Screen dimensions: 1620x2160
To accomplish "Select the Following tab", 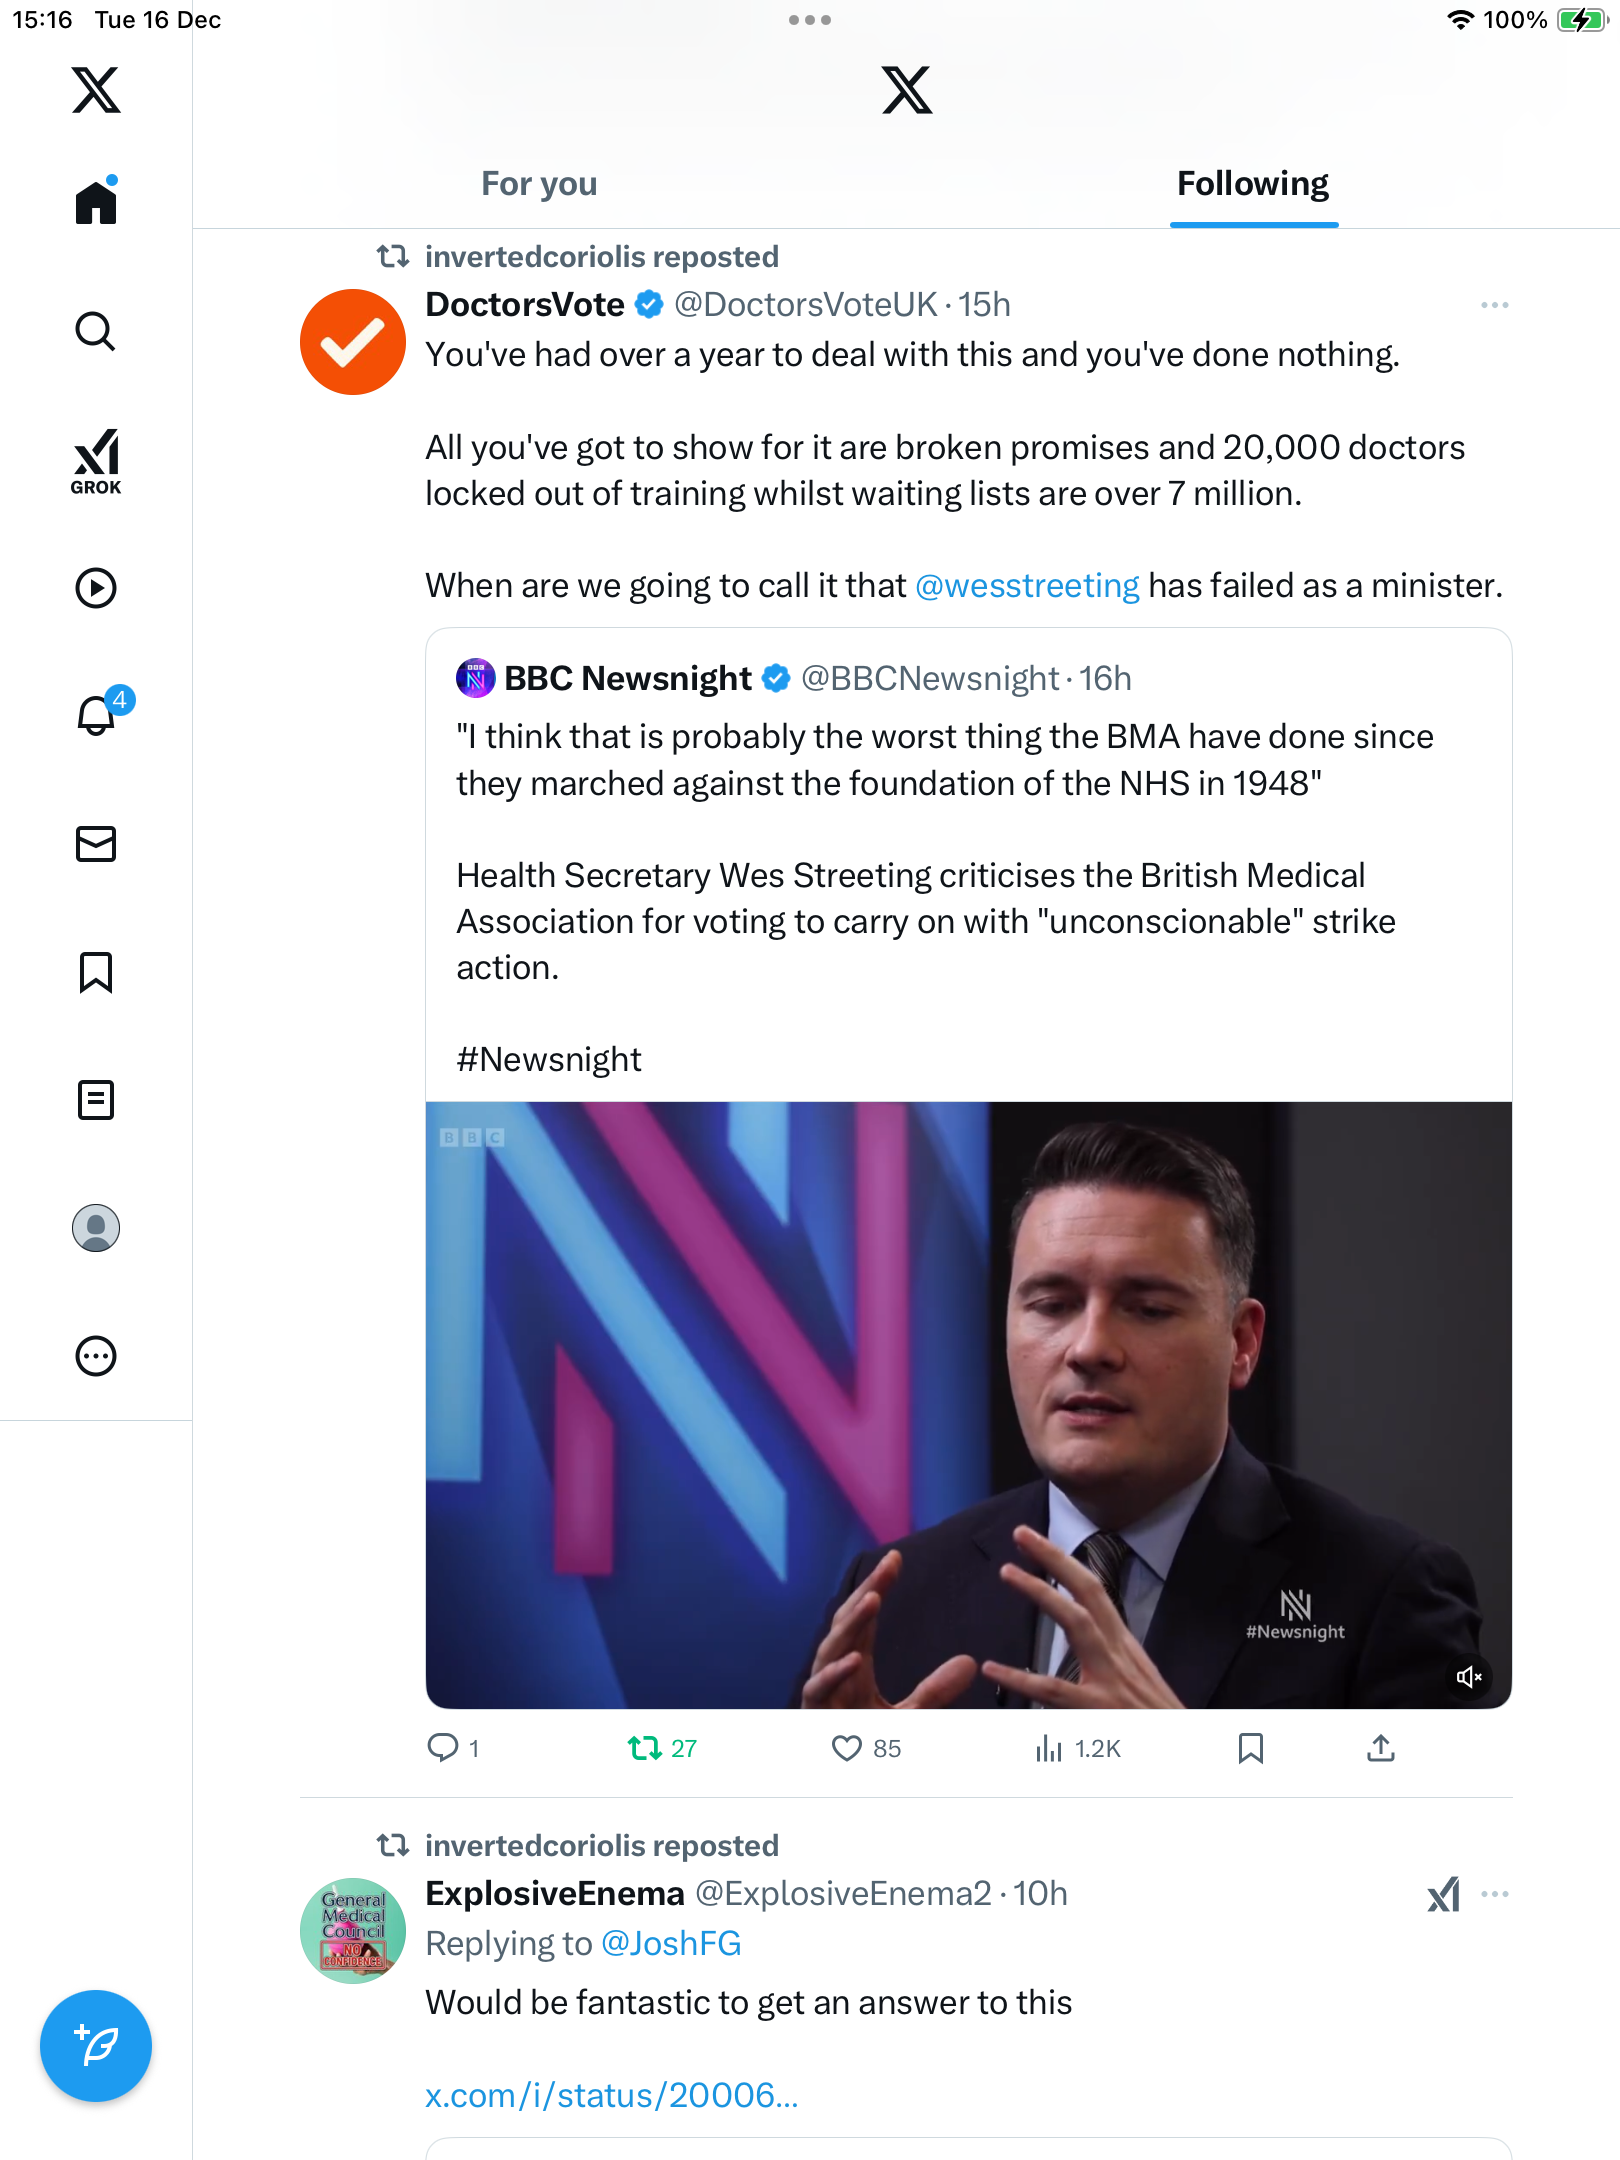I will pos(1252,184).
